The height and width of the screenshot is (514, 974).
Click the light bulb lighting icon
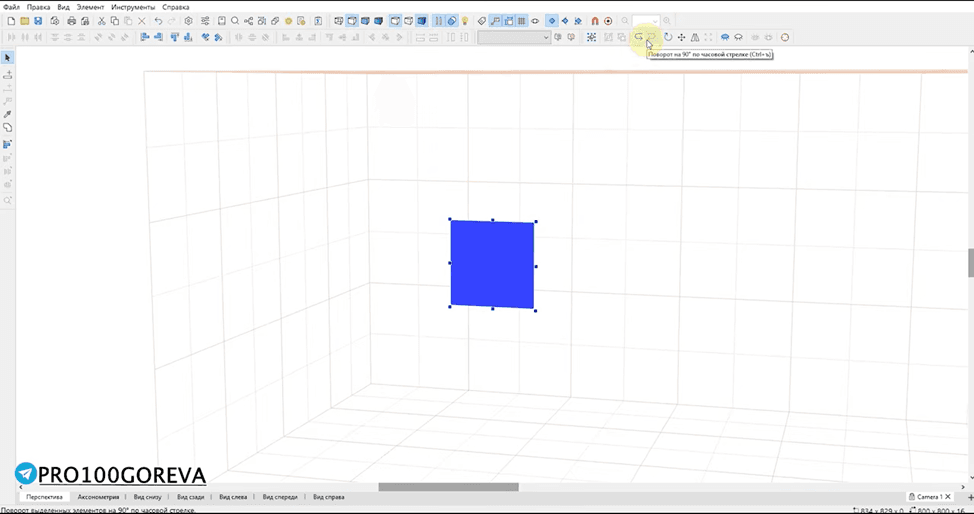pos(465,21)
